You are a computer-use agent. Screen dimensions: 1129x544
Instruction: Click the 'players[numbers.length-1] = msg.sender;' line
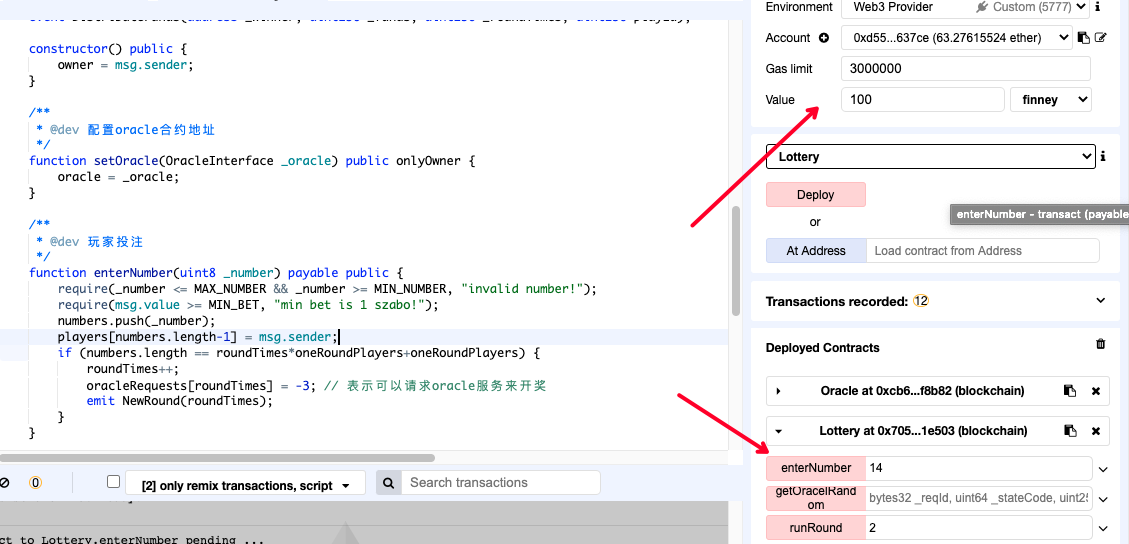(197, 337)
